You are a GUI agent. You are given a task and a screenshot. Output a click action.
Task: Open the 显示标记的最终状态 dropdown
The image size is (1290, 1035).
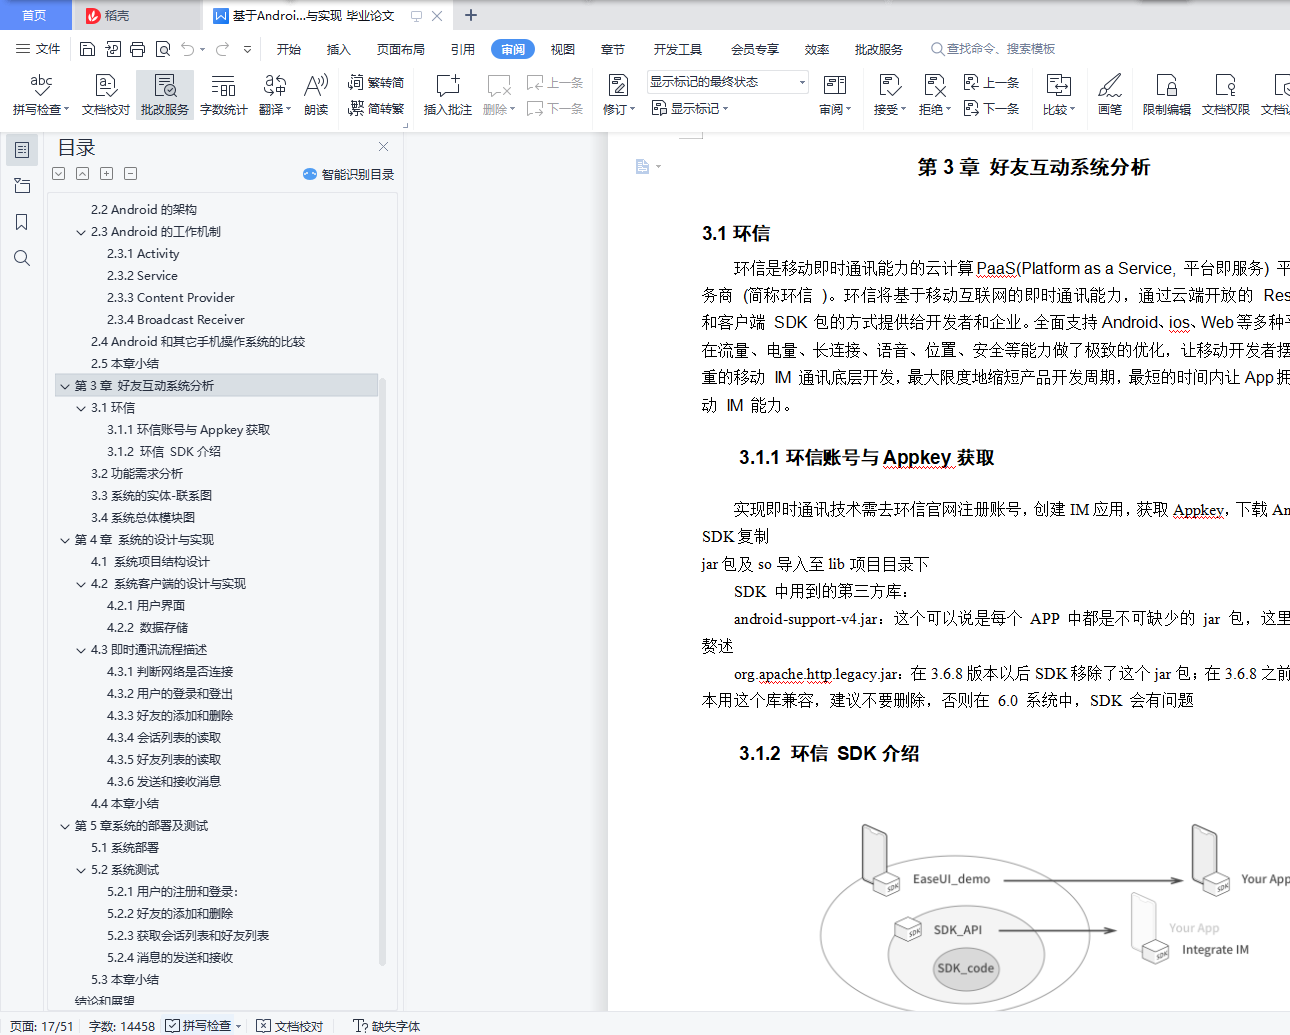[727, 82]
